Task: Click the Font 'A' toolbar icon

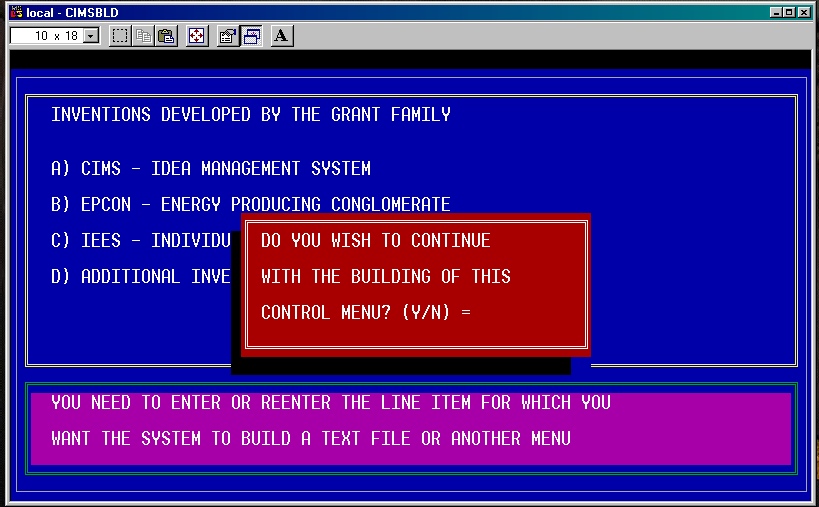Action: (282, 36)
